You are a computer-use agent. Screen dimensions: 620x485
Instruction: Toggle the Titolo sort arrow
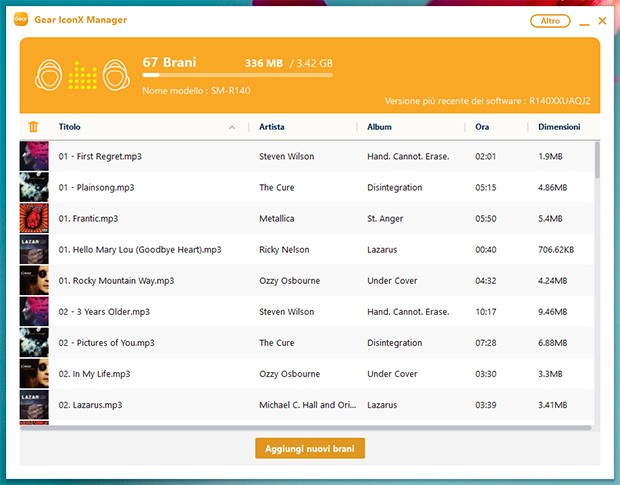(232, 127)
